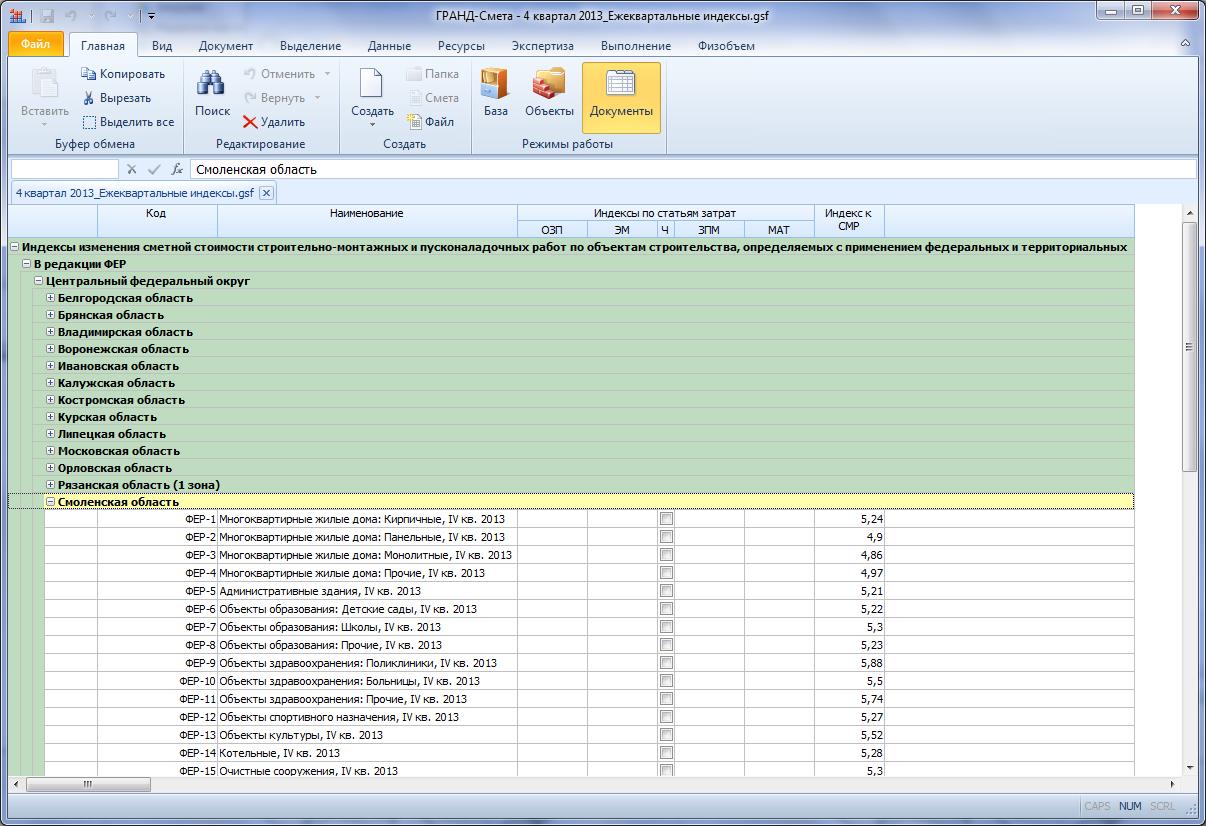Click Выделить все (Select all)
This screenshot has width=1206, height=826.
(128, 122)
